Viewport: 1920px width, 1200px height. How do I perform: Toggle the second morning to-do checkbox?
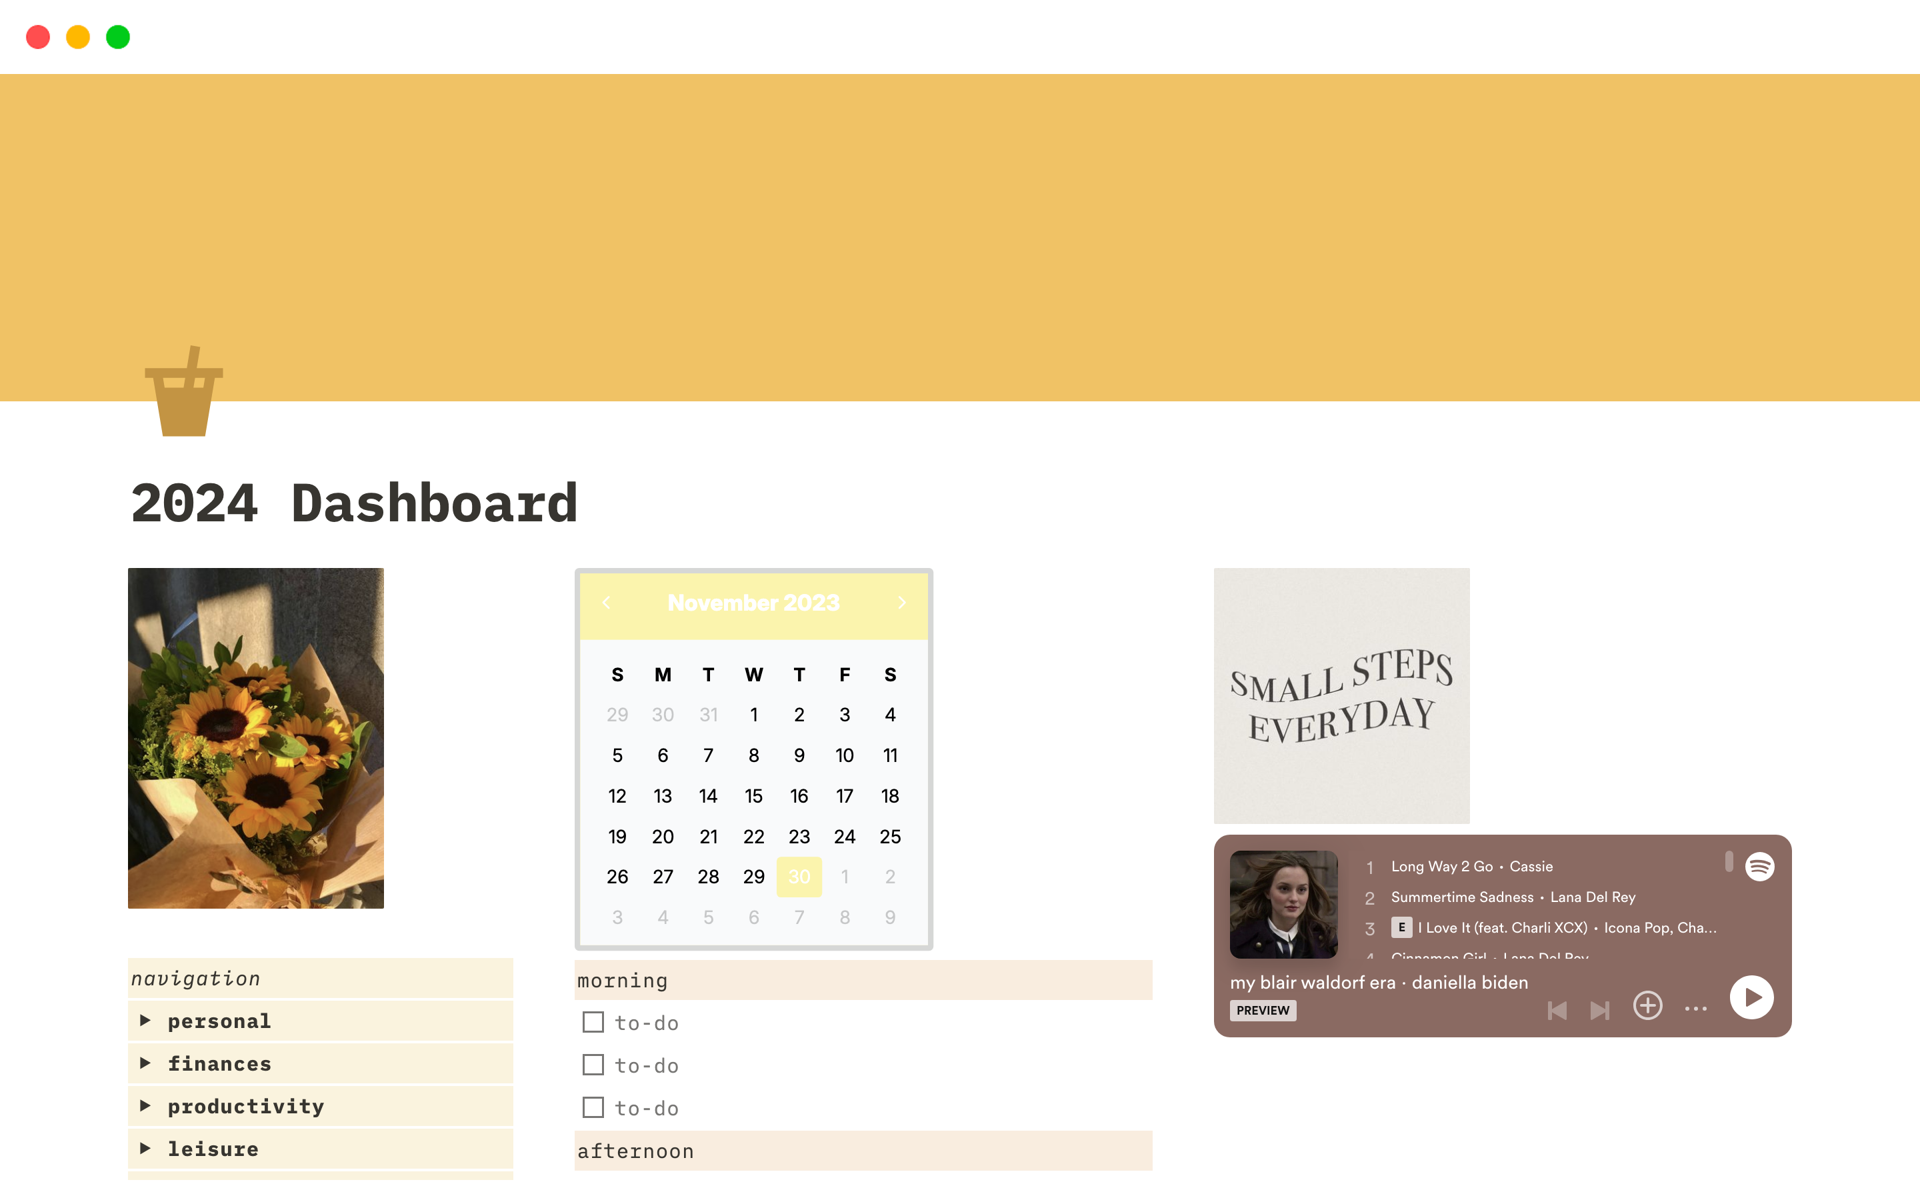click(594, 1065)
